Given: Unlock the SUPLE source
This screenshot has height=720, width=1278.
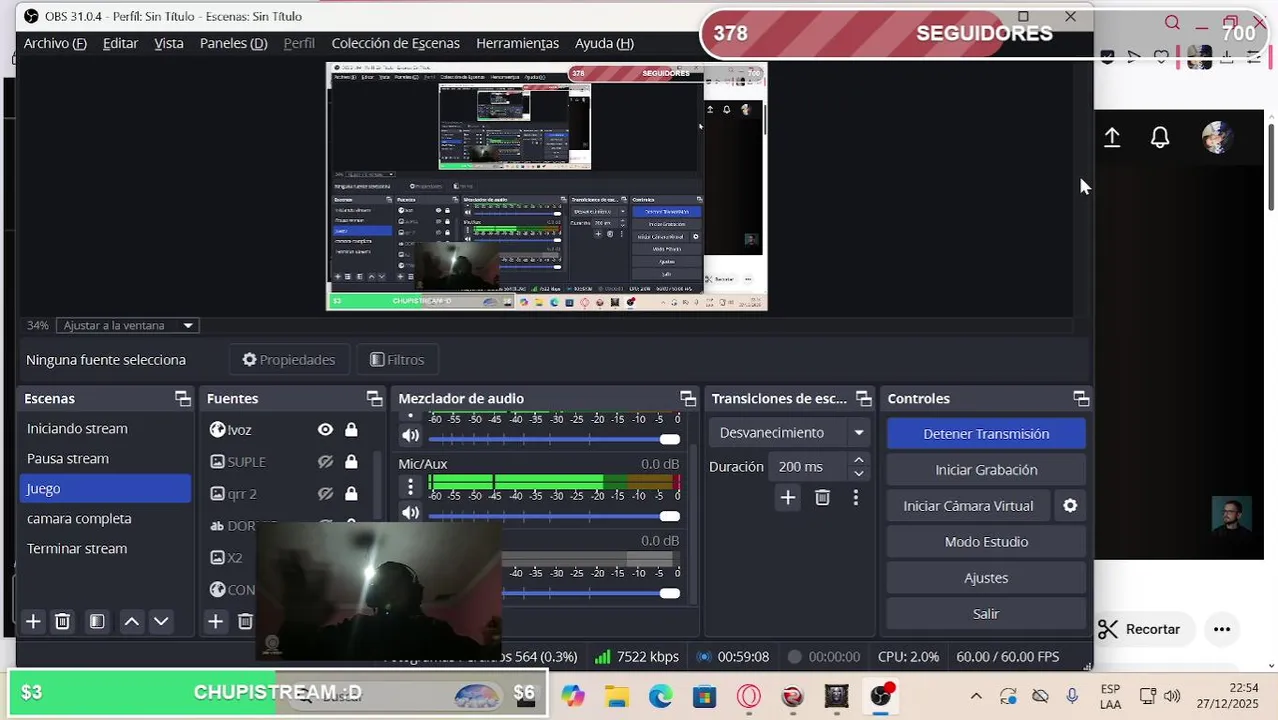Looking at the screenshot, I should [x=351, y=462].
